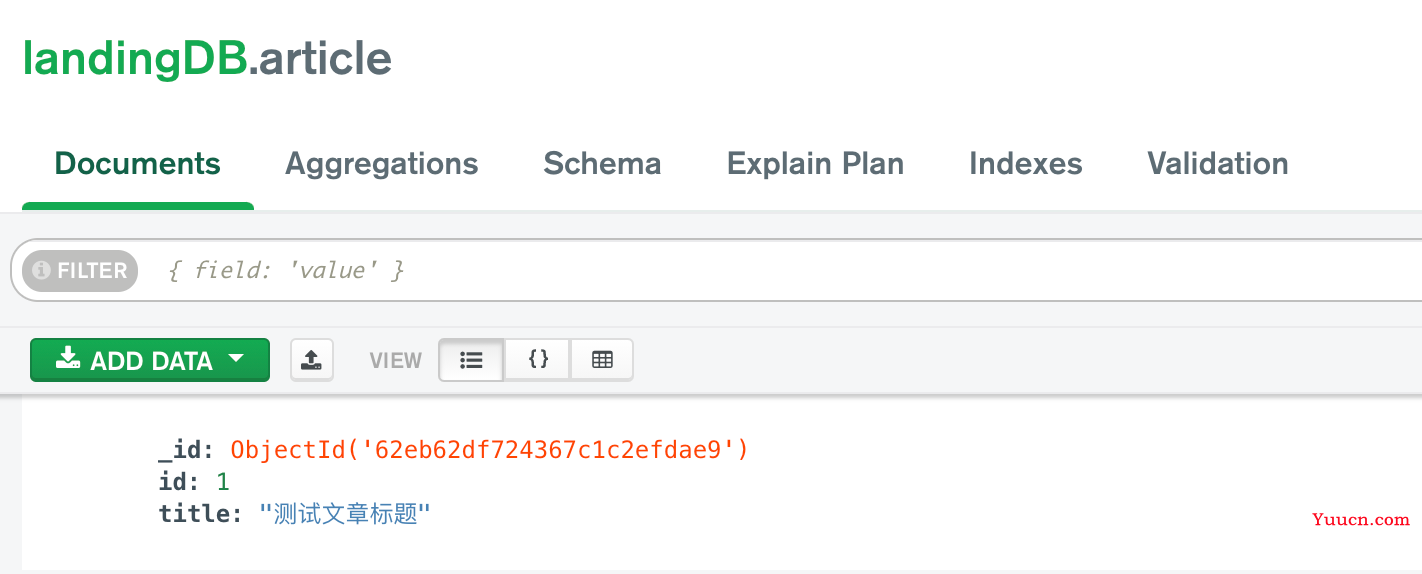Open the Aggregations tab
Screen dimensions: 1422x574
(382, 164)
